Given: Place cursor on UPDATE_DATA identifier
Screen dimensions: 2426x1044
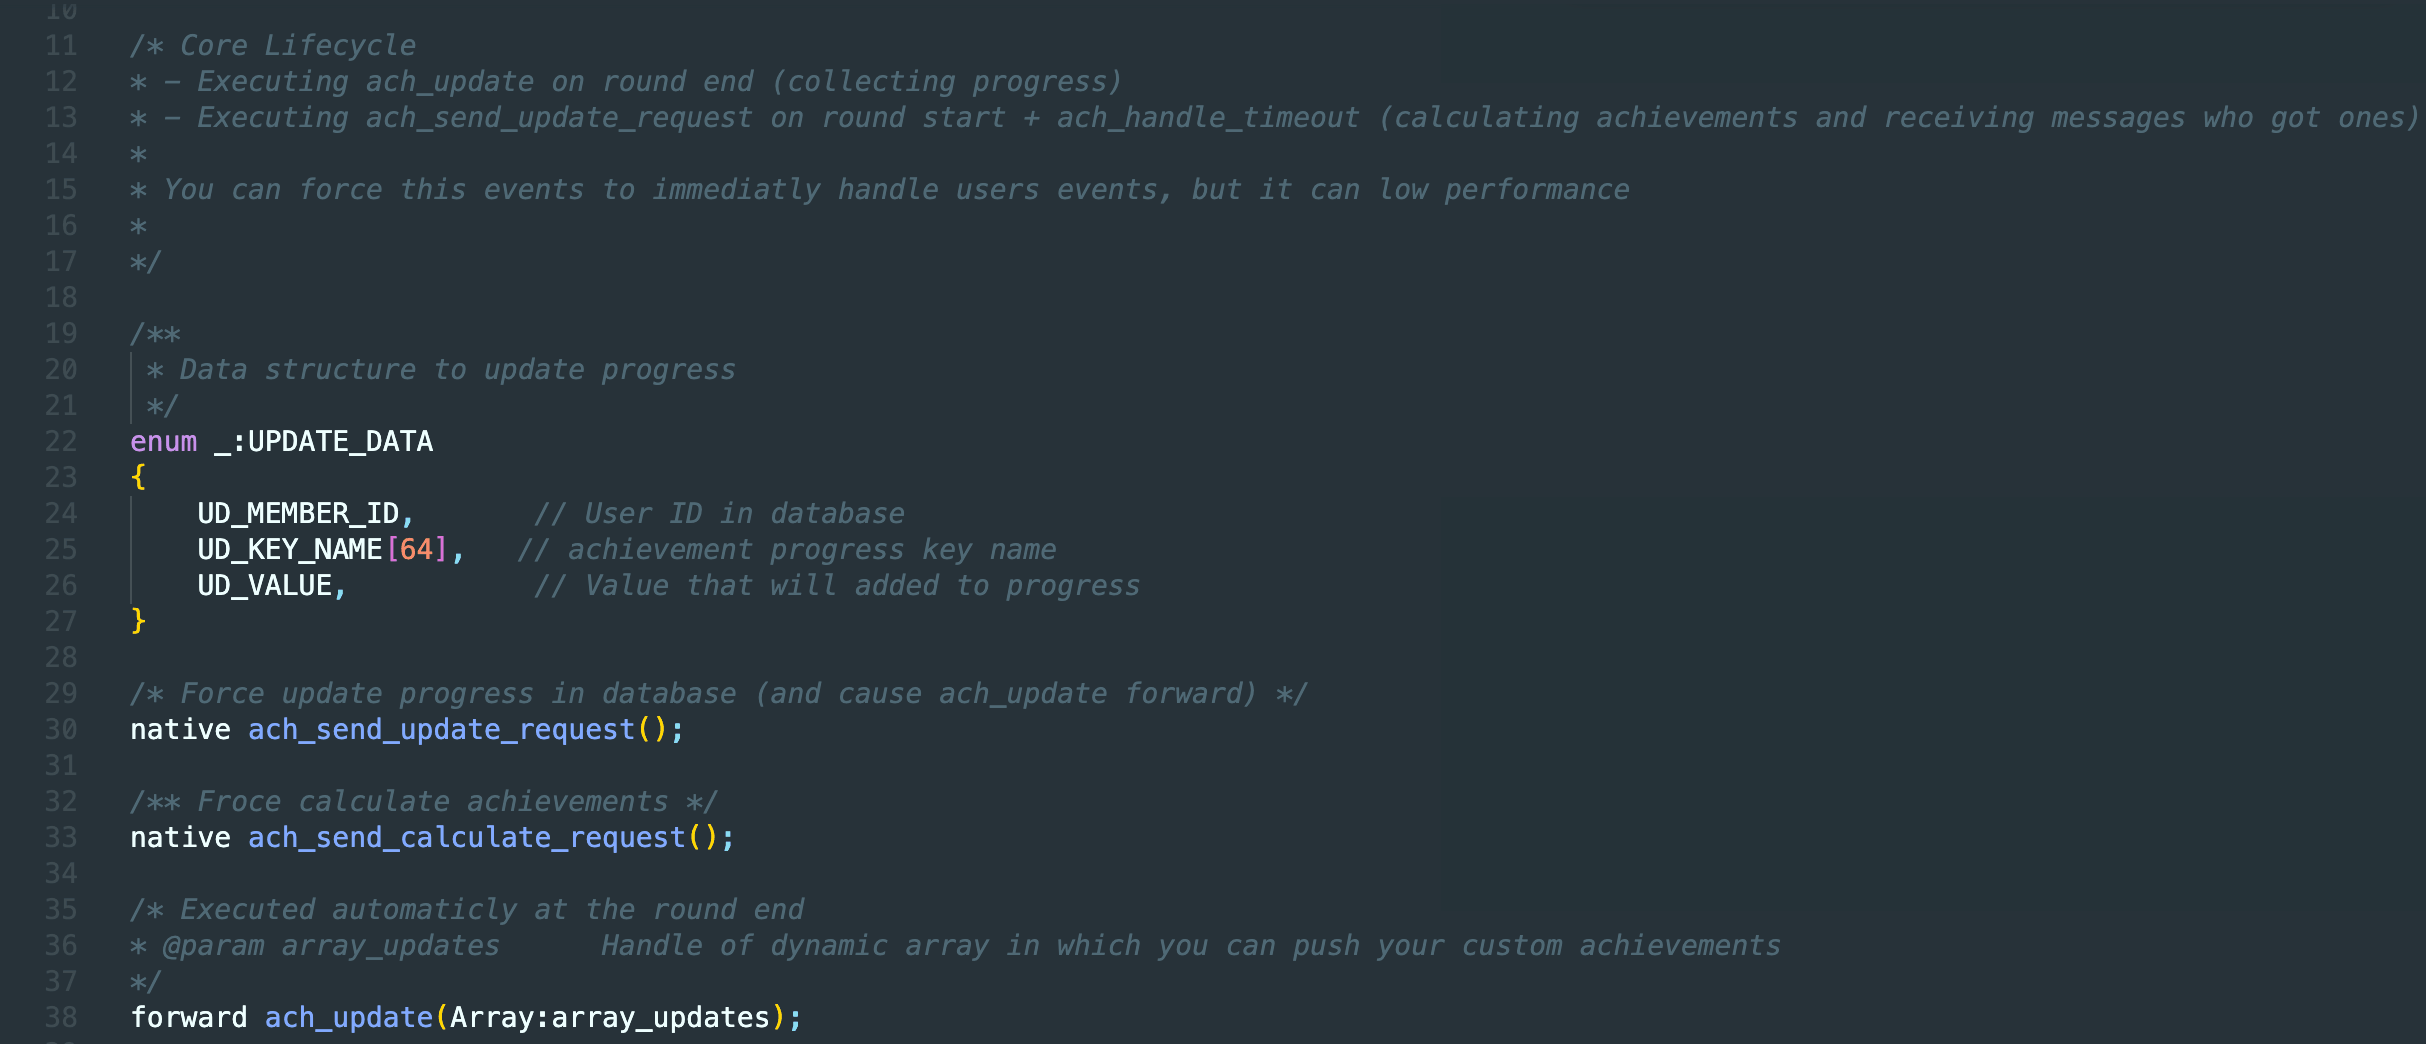Looking at the screenshot, I should tap(340, 442).
